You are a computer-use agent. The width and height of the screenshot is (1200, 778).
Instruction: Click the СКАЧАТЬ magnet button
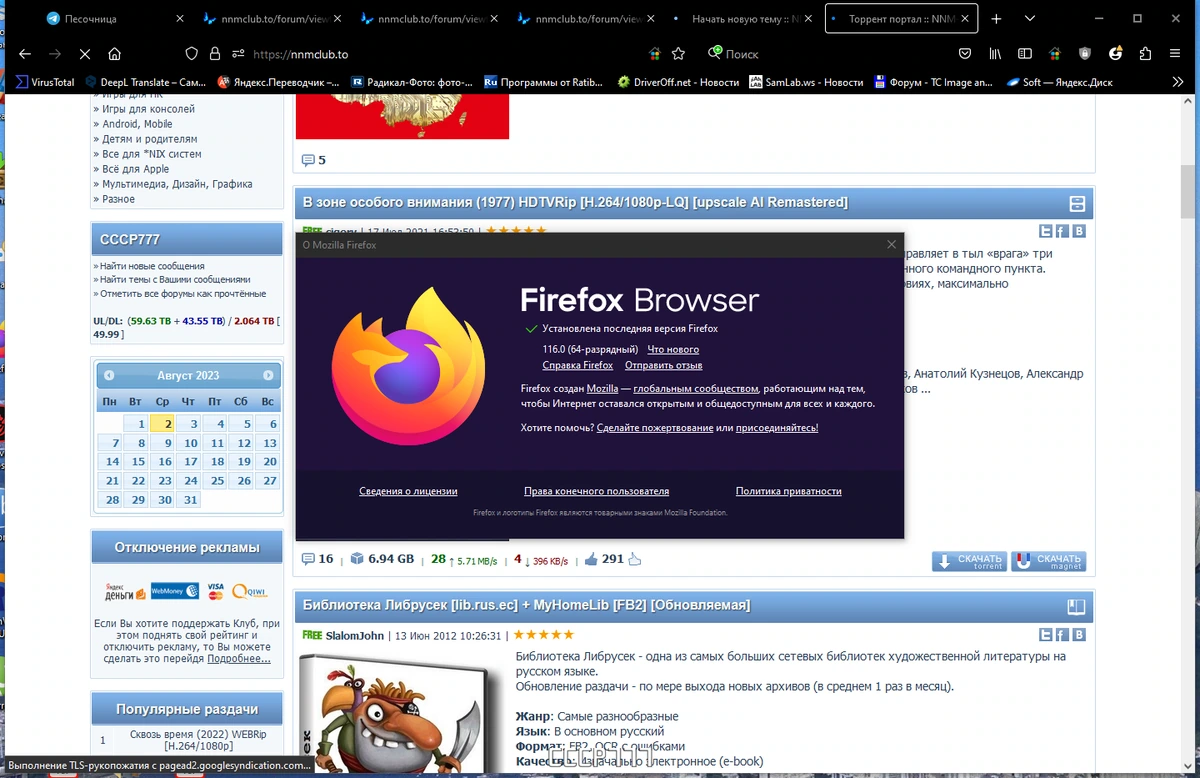pyautogui.click(x=1048, y=561)
